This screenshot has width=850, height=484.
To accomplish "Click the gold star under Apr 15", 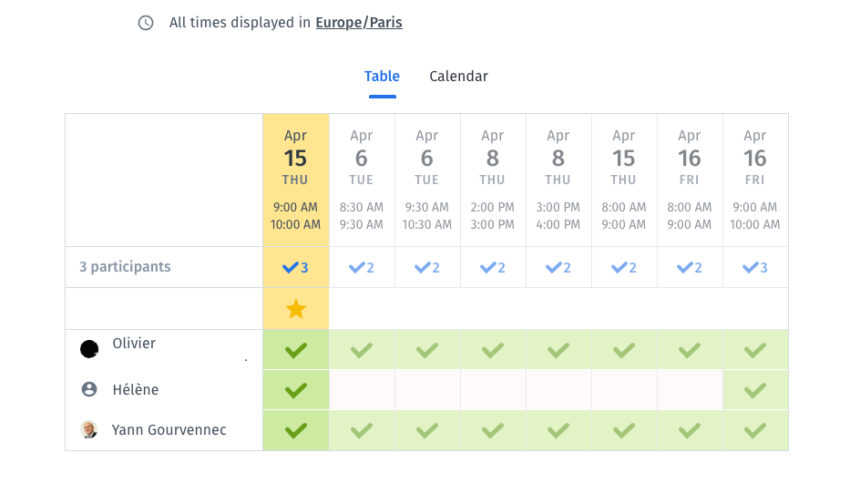I will (296, 309).
